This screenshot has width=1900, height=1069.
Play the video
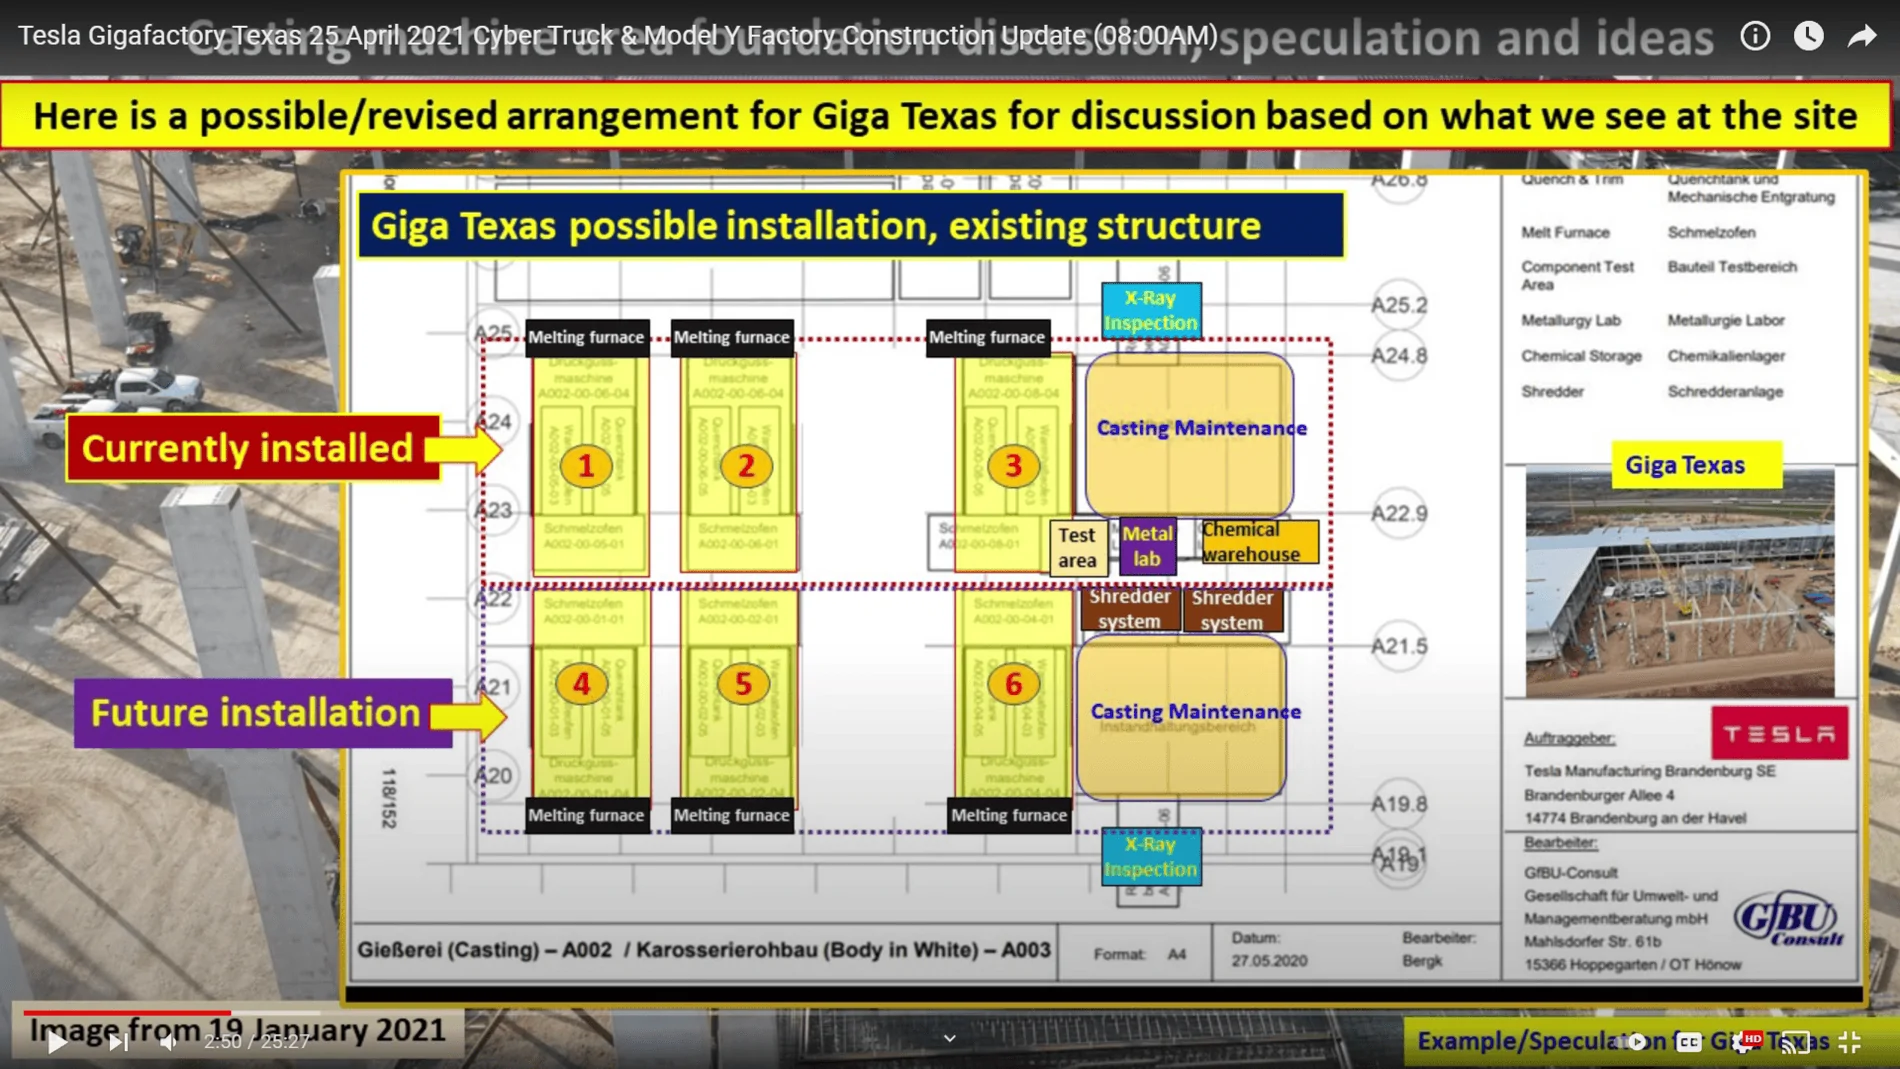click(x=57, y=1042)
